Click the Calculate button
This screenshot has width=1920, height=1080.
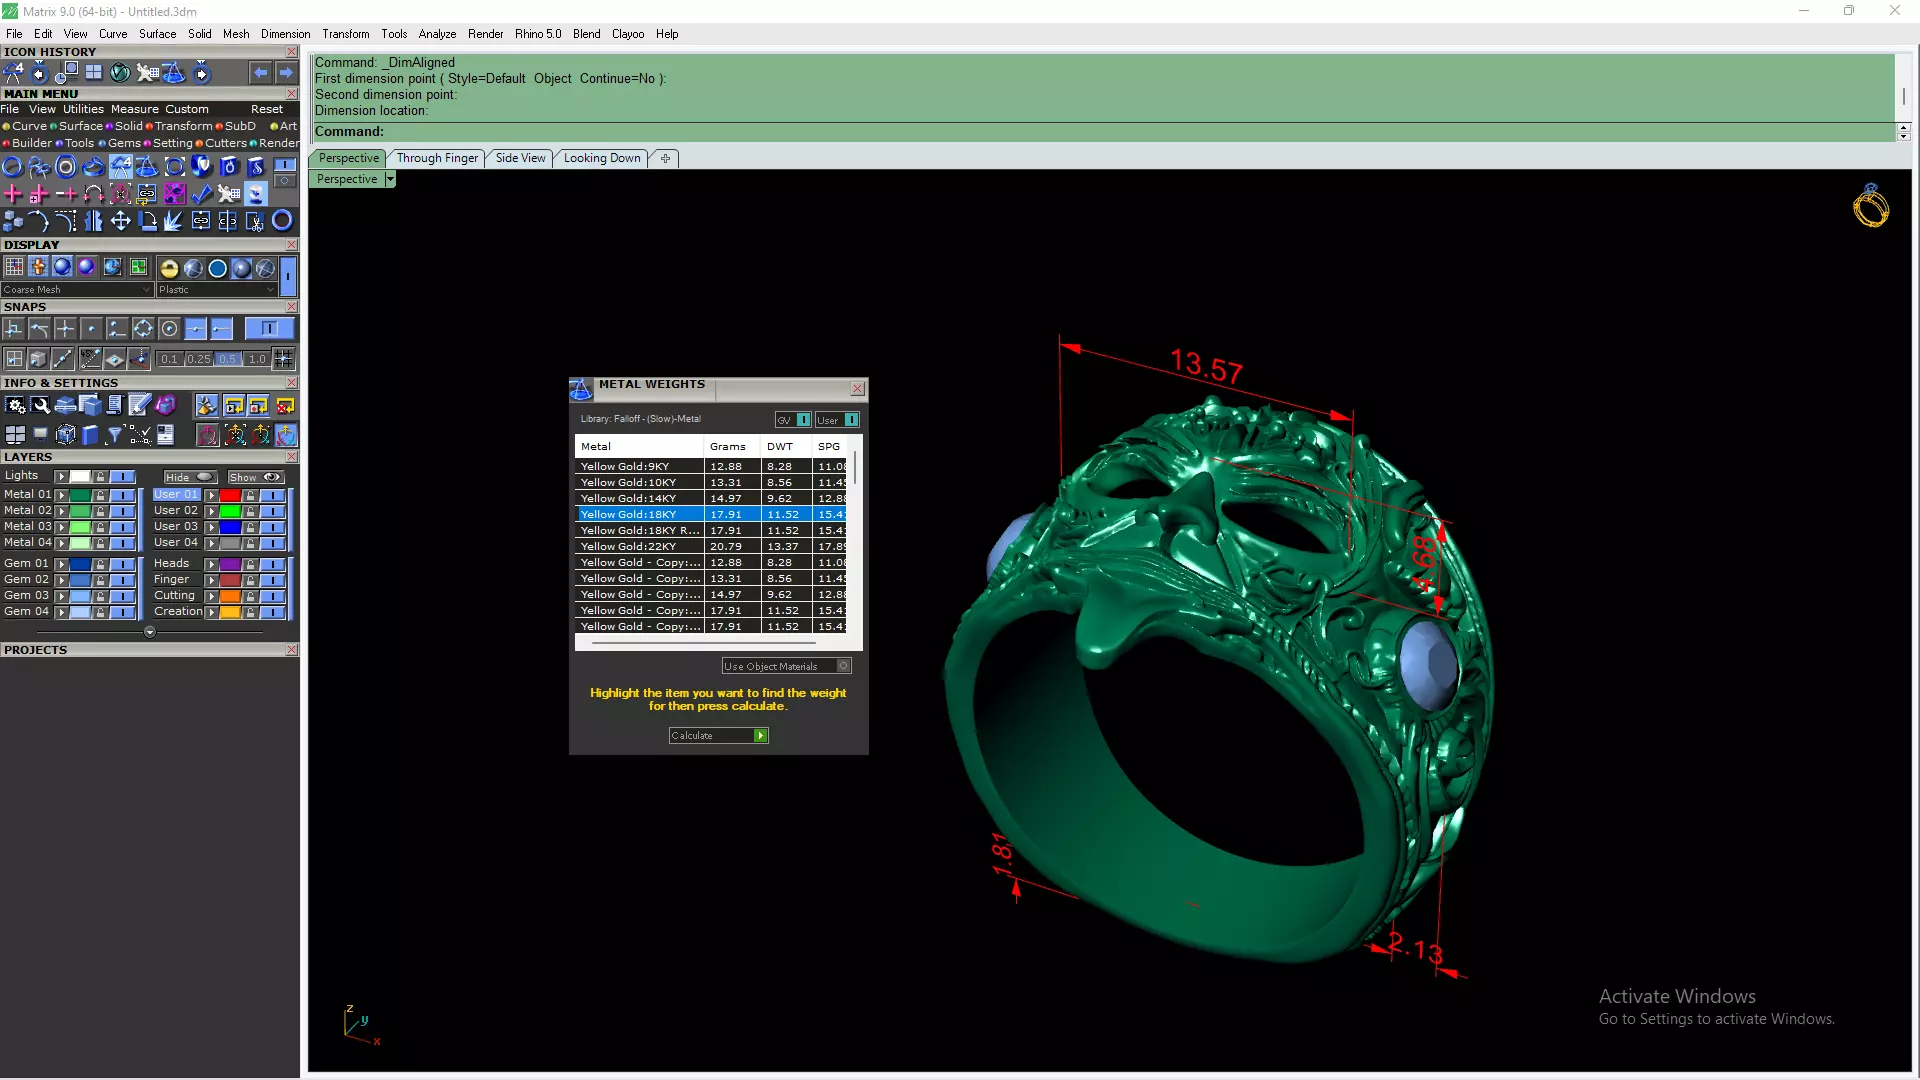[718, 736]
